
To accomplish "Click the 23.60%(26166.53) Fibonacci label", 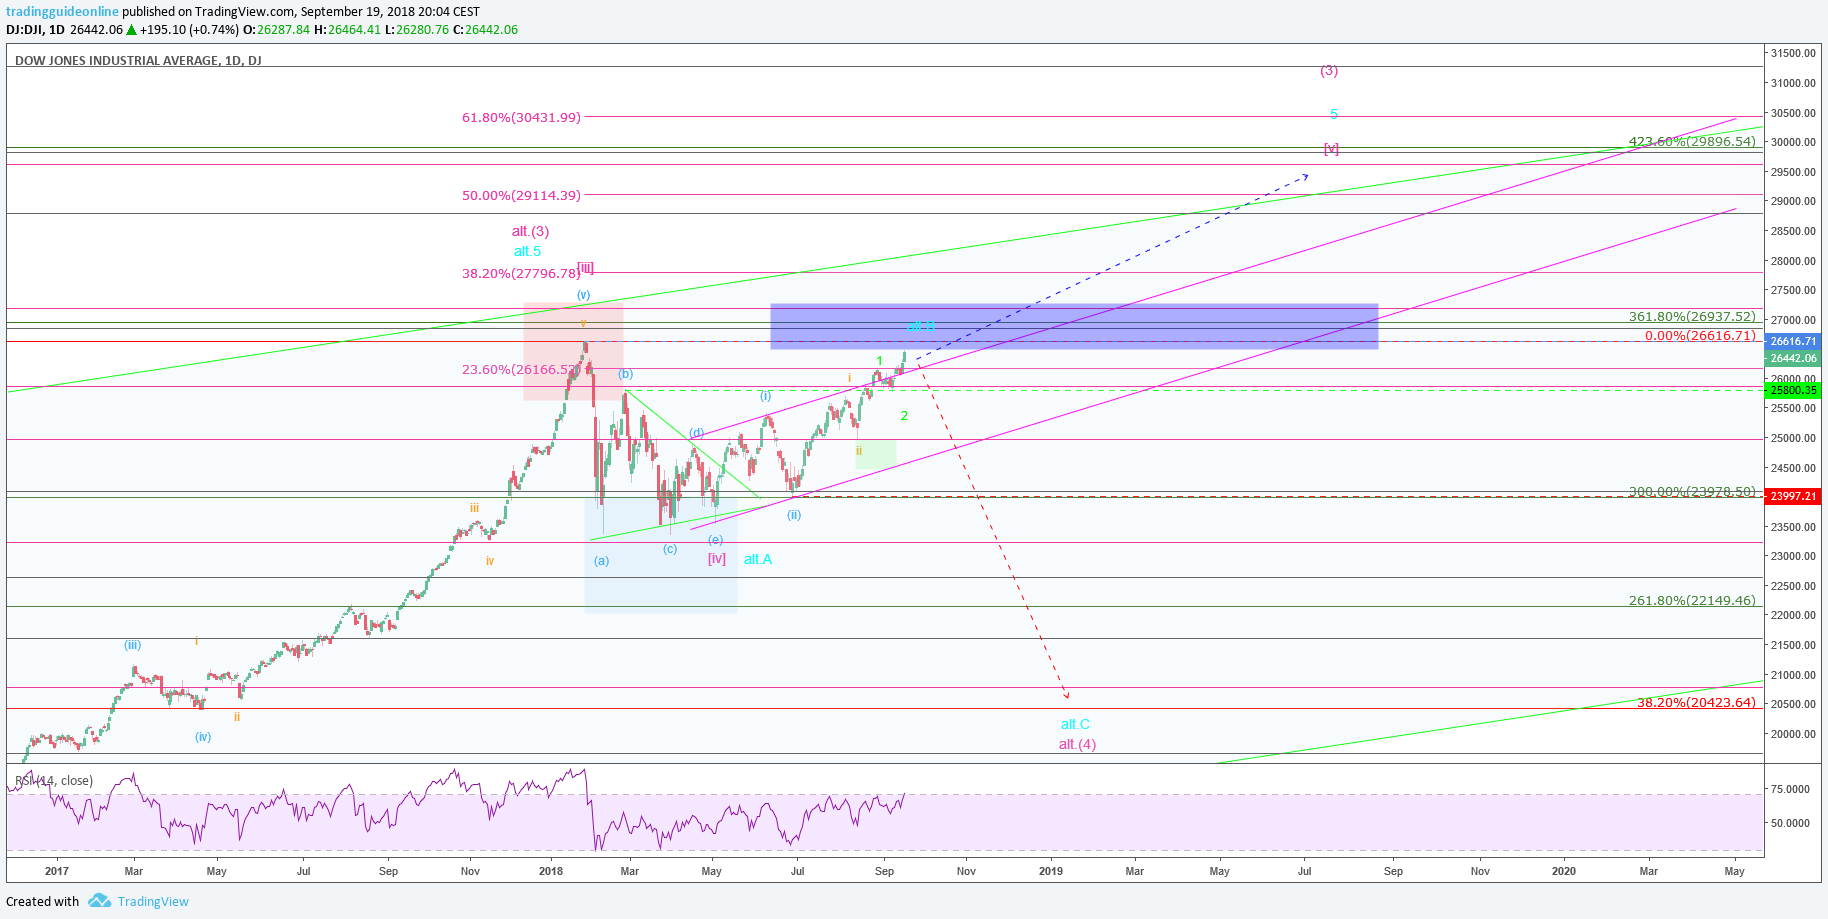I will (x=521, y=370).
